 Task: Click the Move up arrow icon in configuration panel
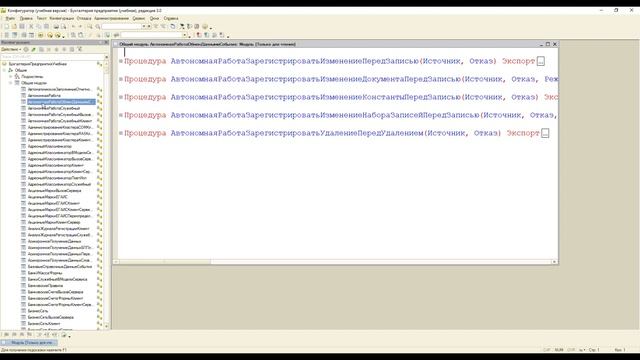tap(57, 49)
